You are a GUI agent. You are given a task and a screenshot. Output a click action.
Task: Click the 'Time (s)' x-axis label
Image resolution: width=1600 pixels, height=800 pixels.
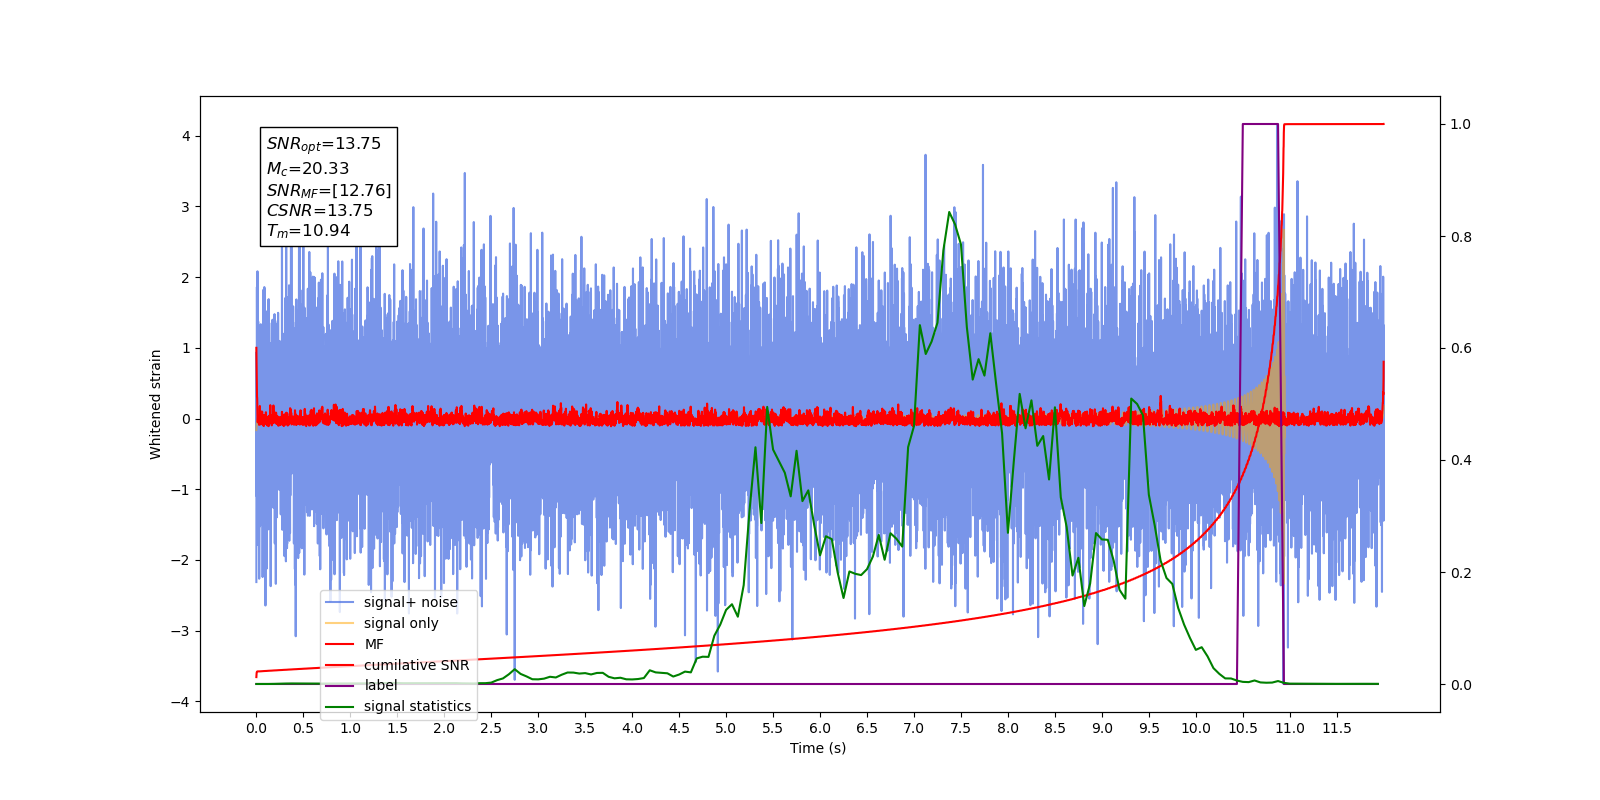(818, 748)
